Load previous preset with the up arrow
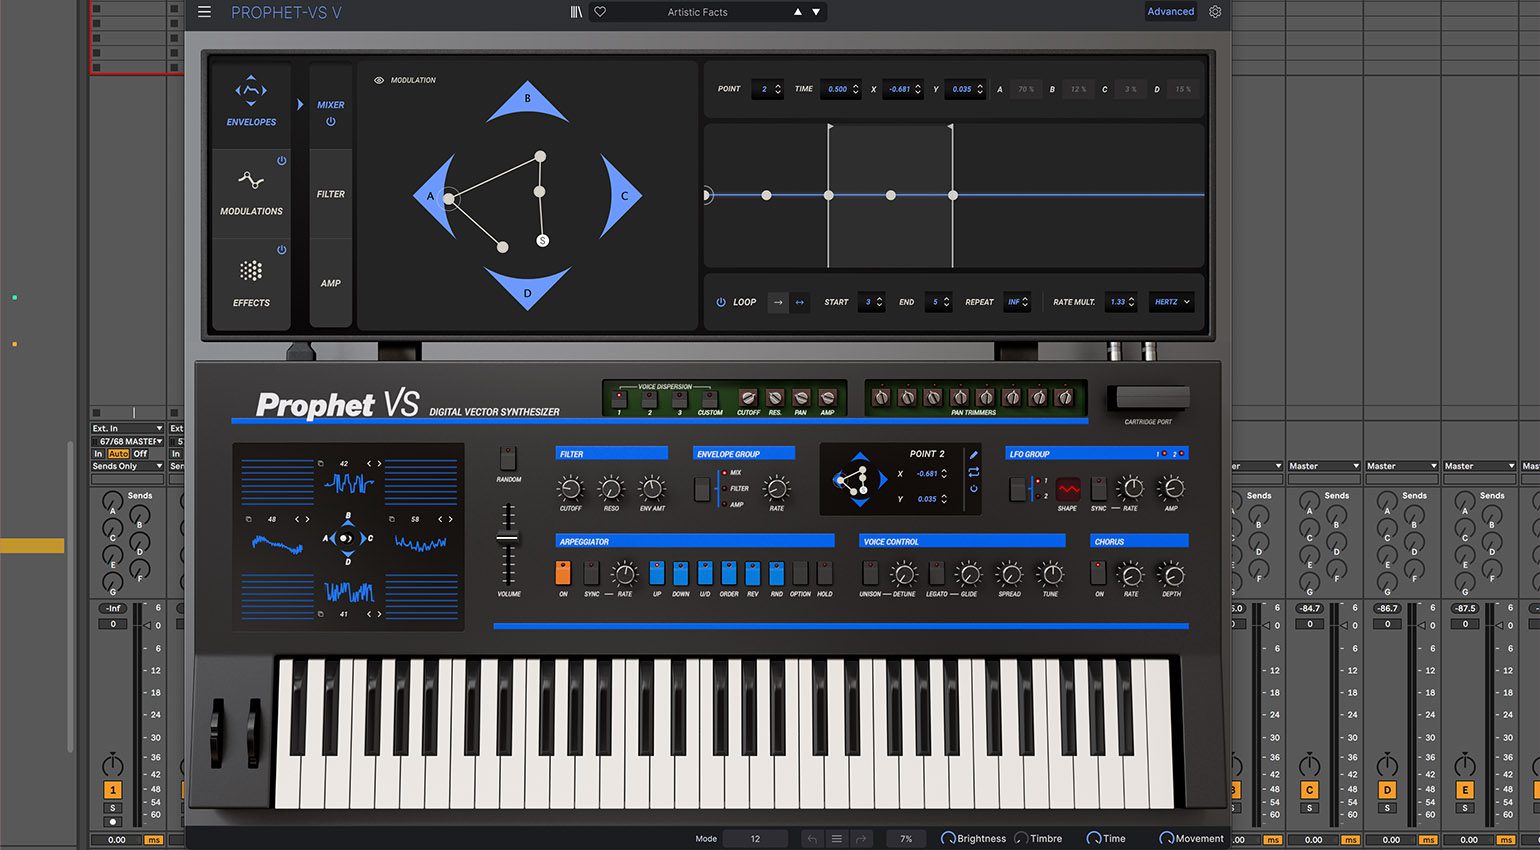The height and width of the screenshot is (850, 1540). (x=797, y=12)
